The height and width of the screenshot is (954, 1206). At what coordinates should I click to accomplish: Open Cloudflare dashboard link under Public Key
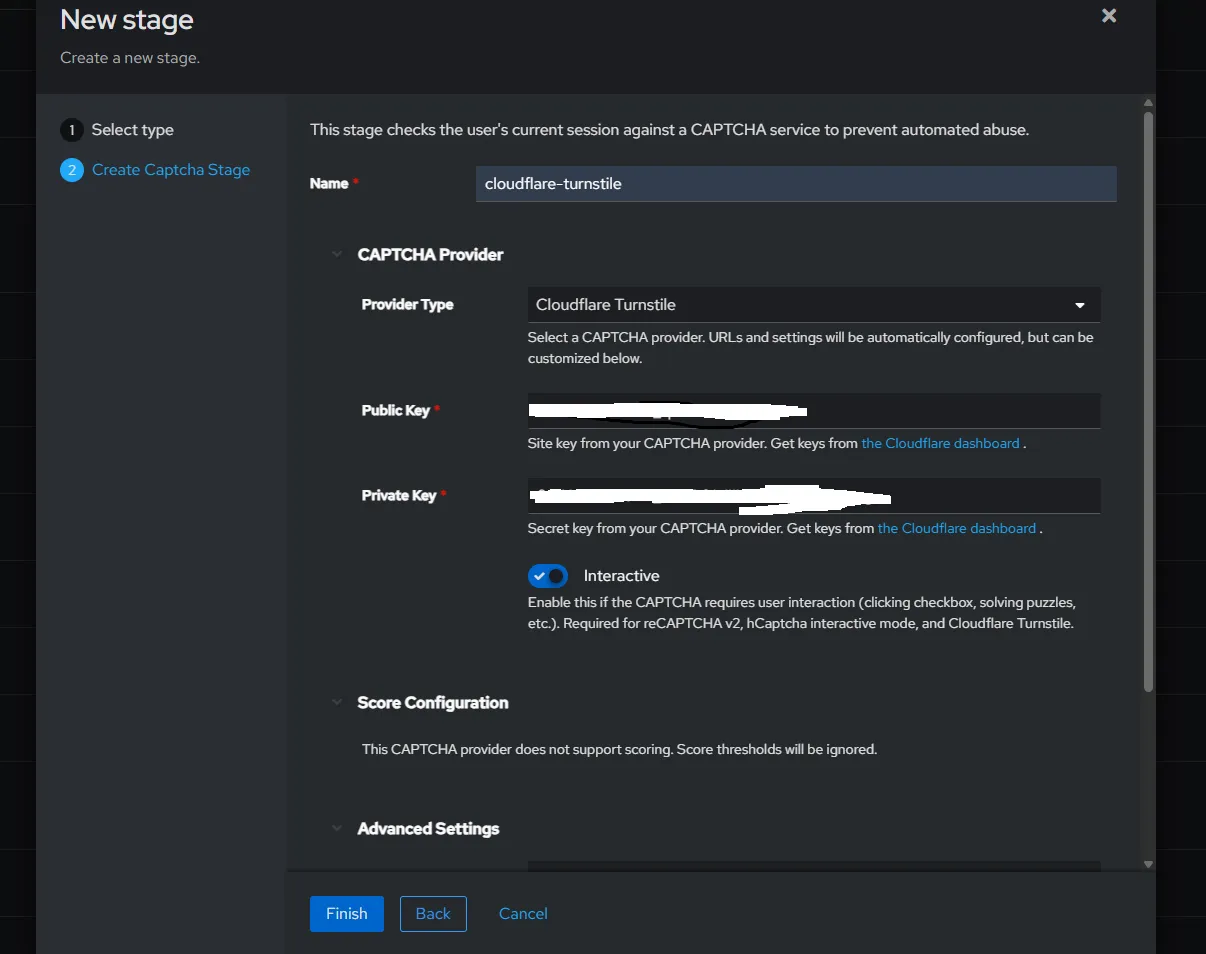point(940,443)
